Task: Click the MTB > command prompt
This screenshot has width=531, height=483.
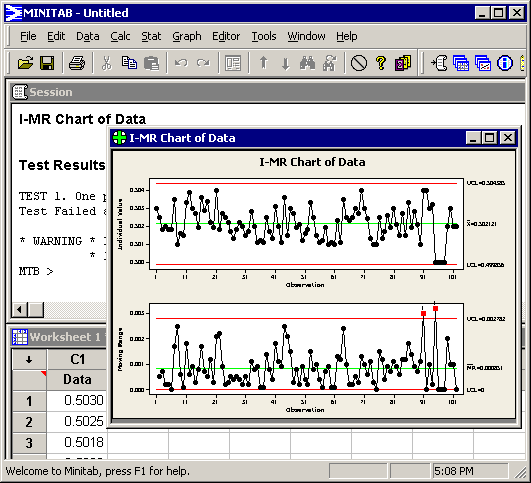Action: click(36, 272)
